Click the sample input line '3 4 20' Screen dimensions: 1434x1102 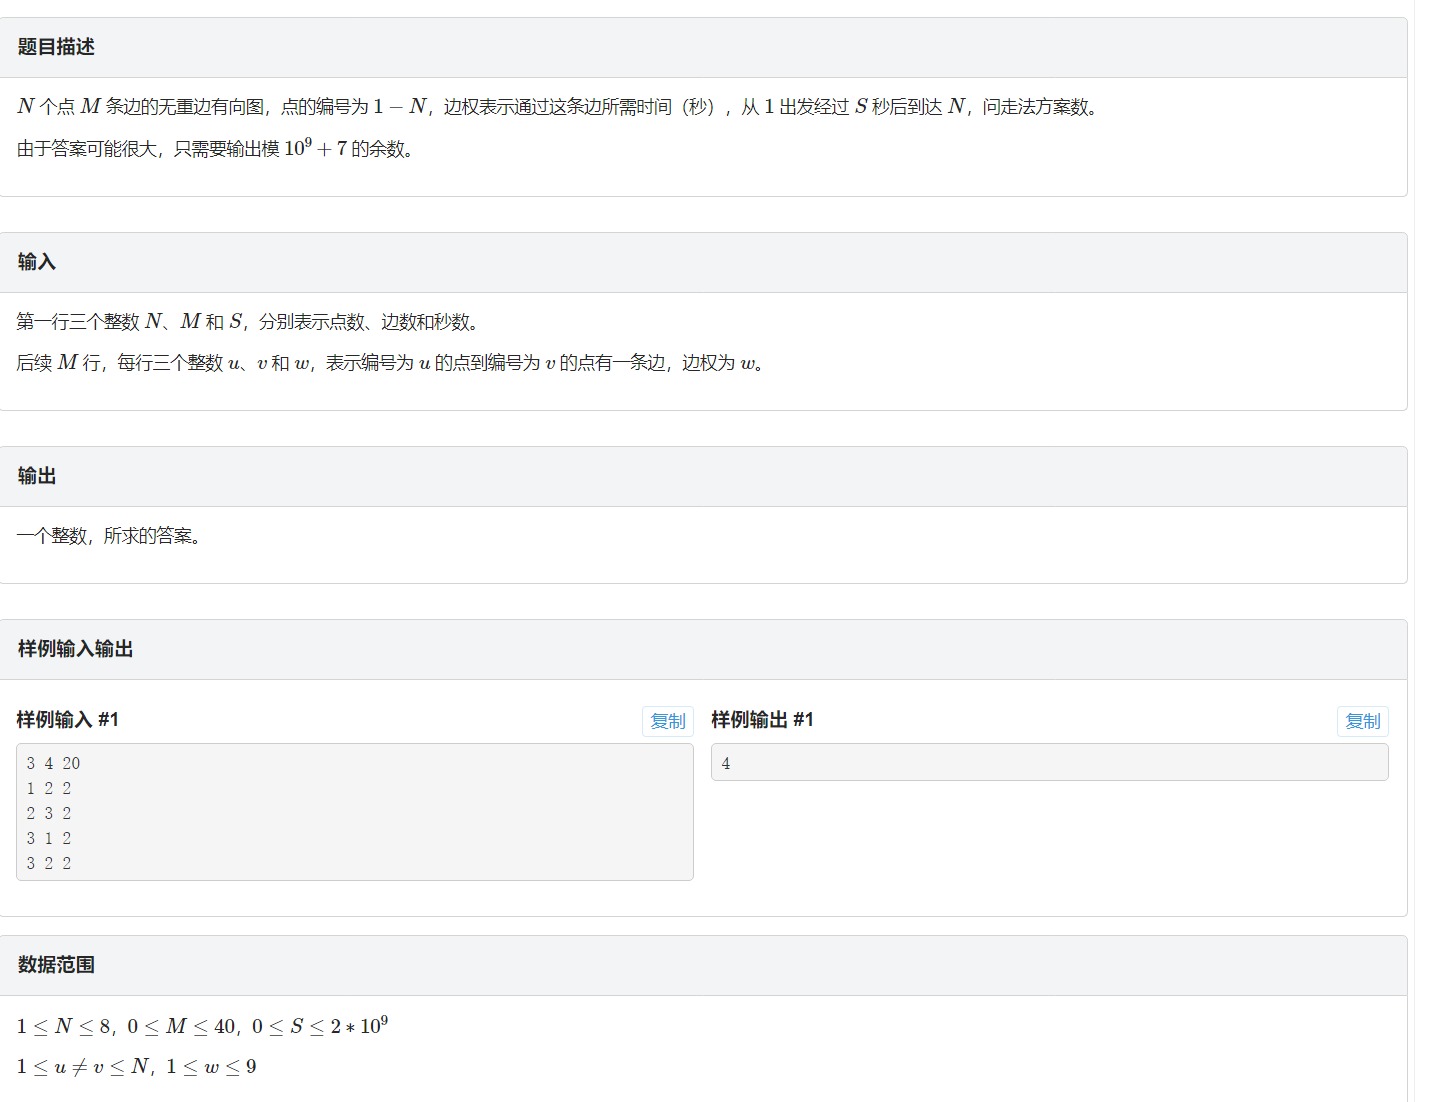pos(53,763)
